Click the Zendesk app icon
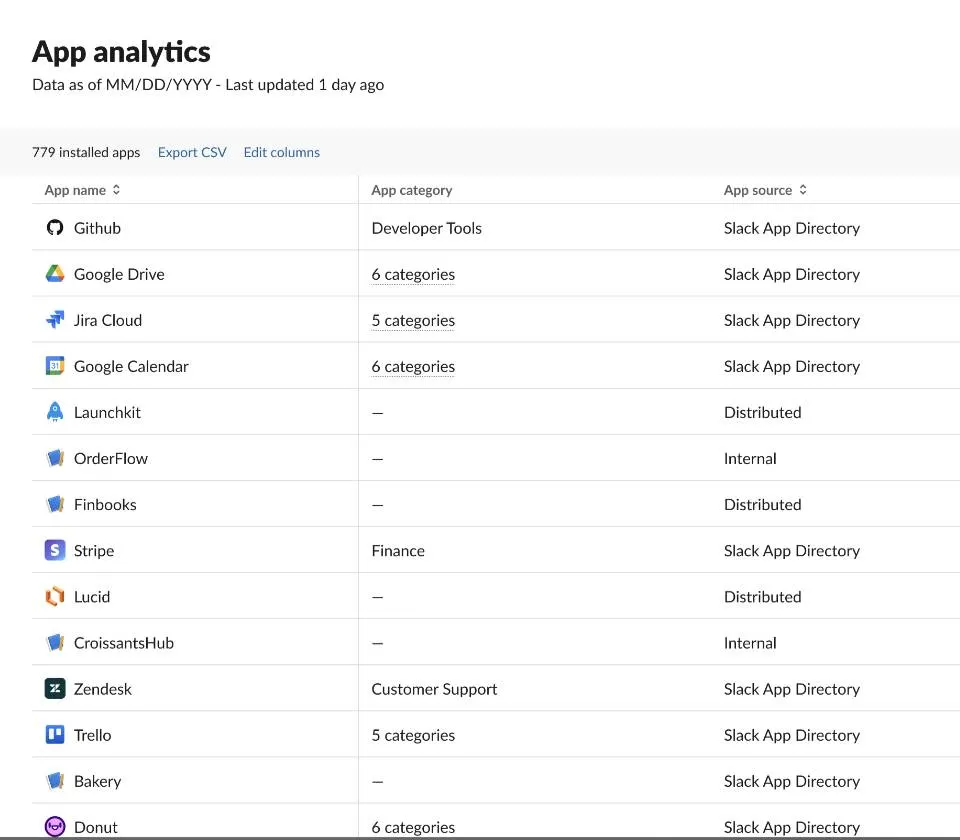This screenshot has width=960, height=840. point(55,689)
